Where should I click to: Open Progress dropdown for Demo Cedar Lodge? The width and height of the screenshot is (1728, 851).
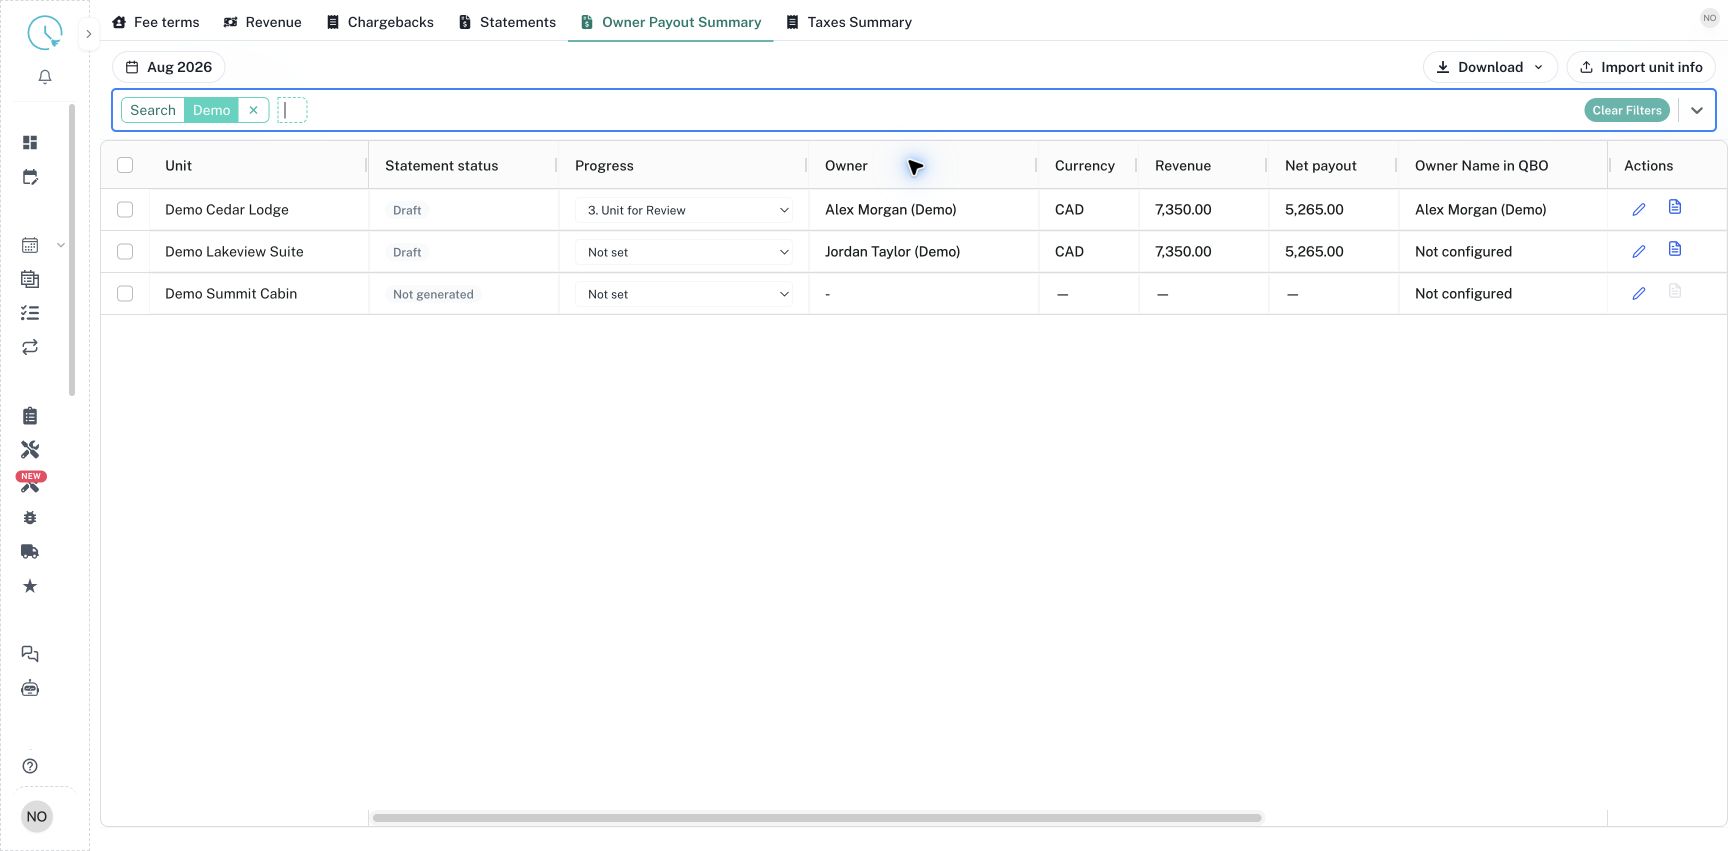pyautogui.click(x=686, y=210)
